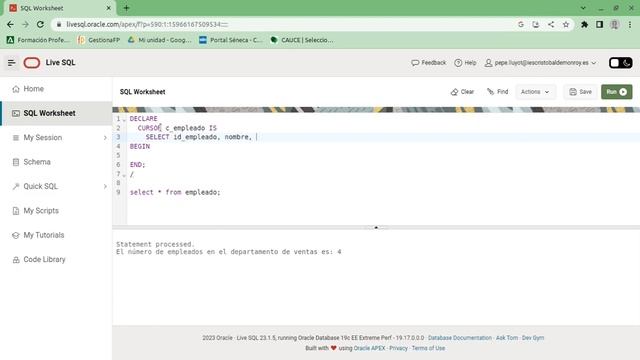View site information lock icon
The width and height of the screenshot is (640, 360).
click(x=59, y=24)
